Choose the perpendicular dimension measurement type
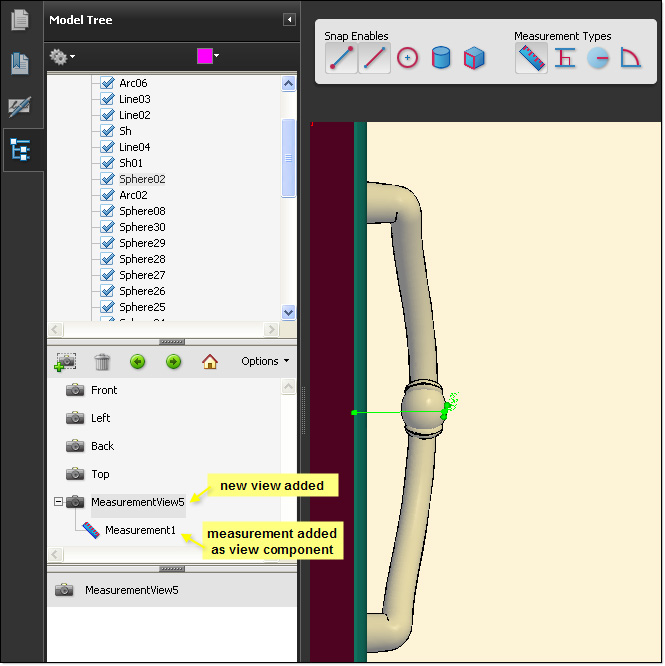665x666 pixels. (565, 59)
